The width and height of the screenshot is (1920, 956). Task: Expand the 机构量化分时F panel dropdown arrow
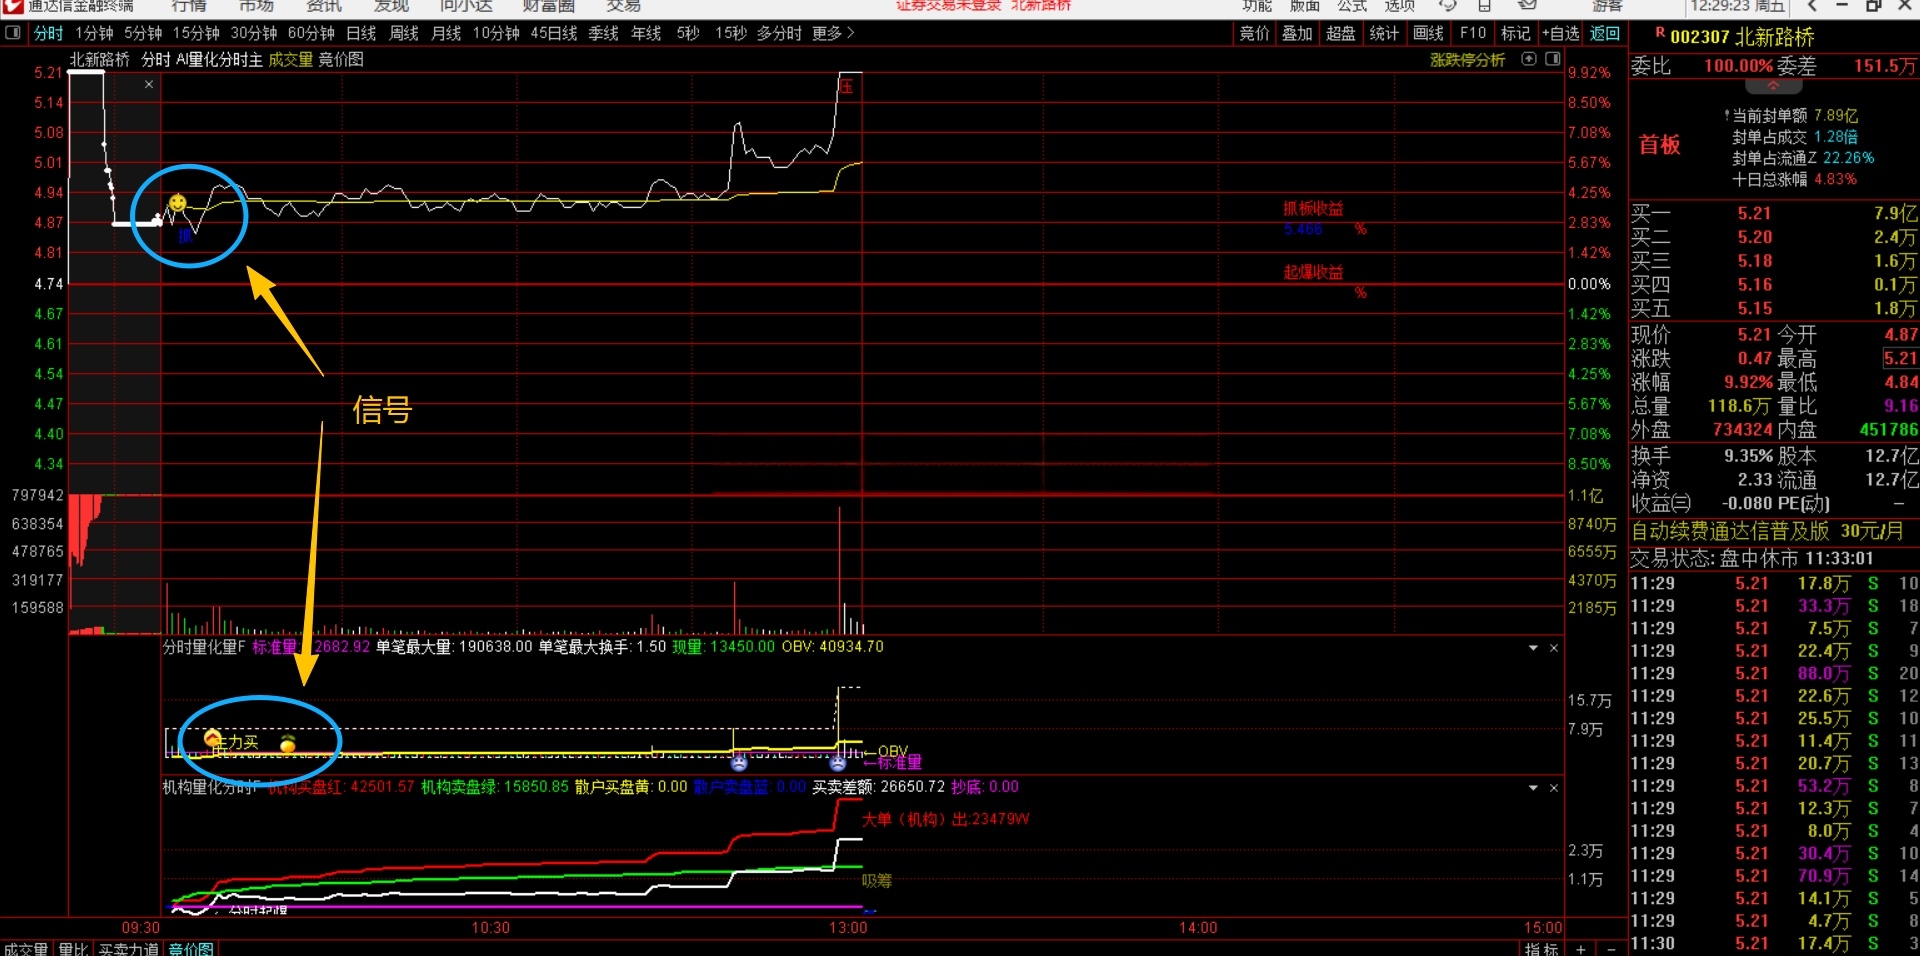[x=1533, y=788]
